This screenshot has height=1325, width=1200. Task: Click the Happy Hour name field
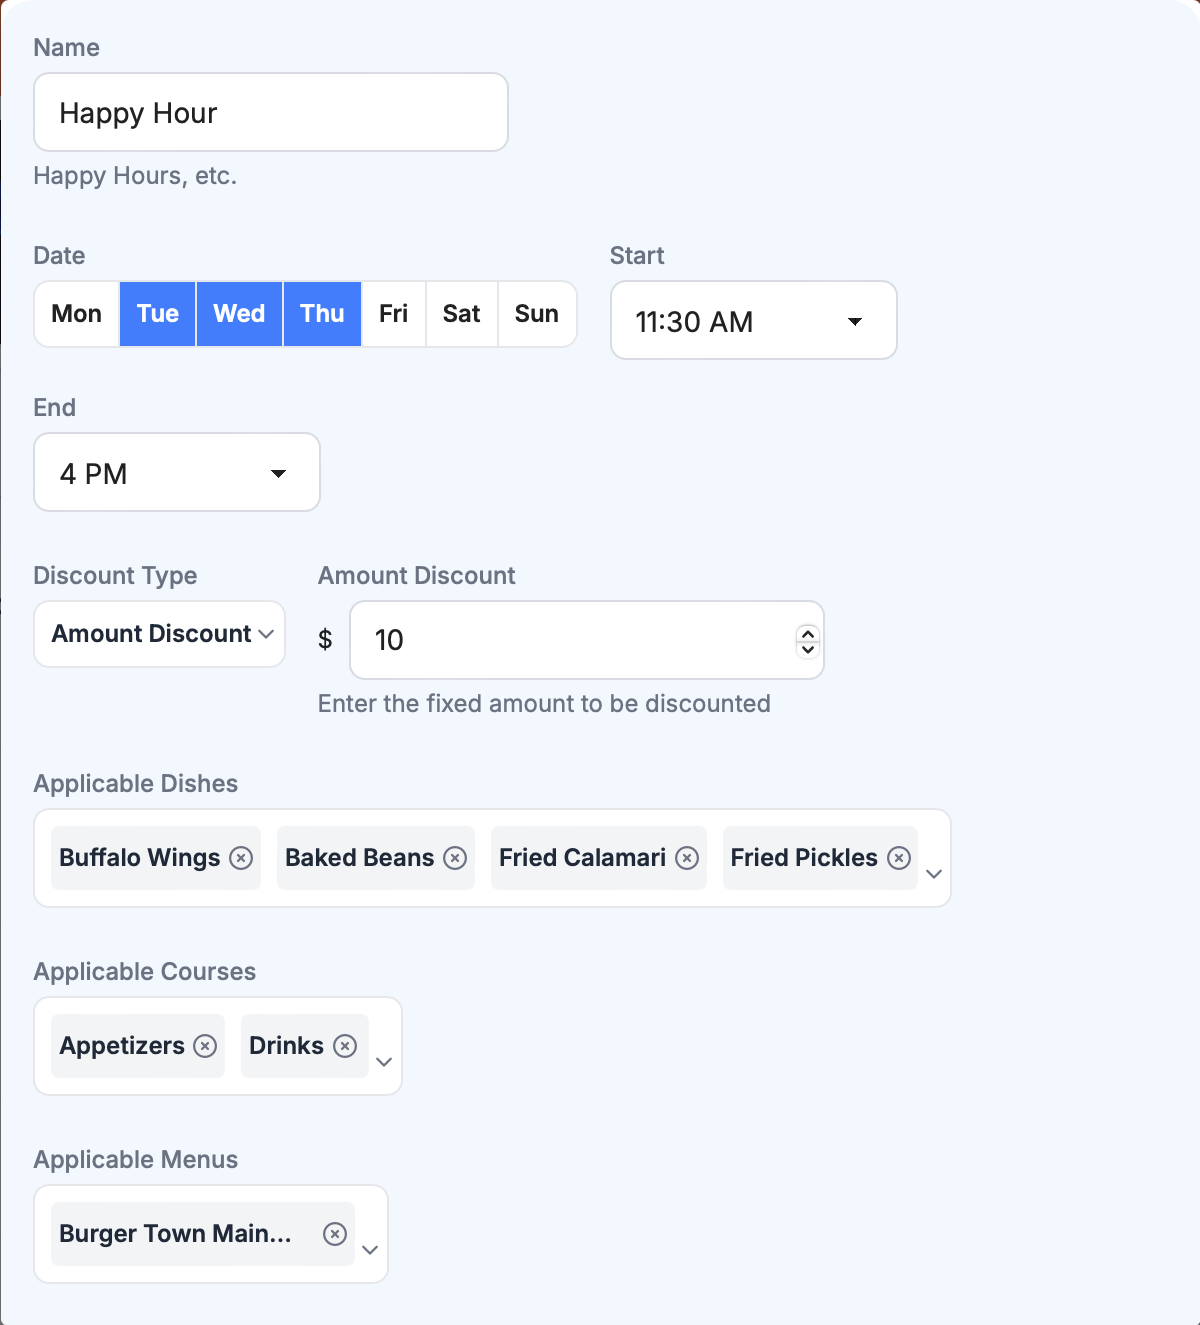(x=270, y=112)
